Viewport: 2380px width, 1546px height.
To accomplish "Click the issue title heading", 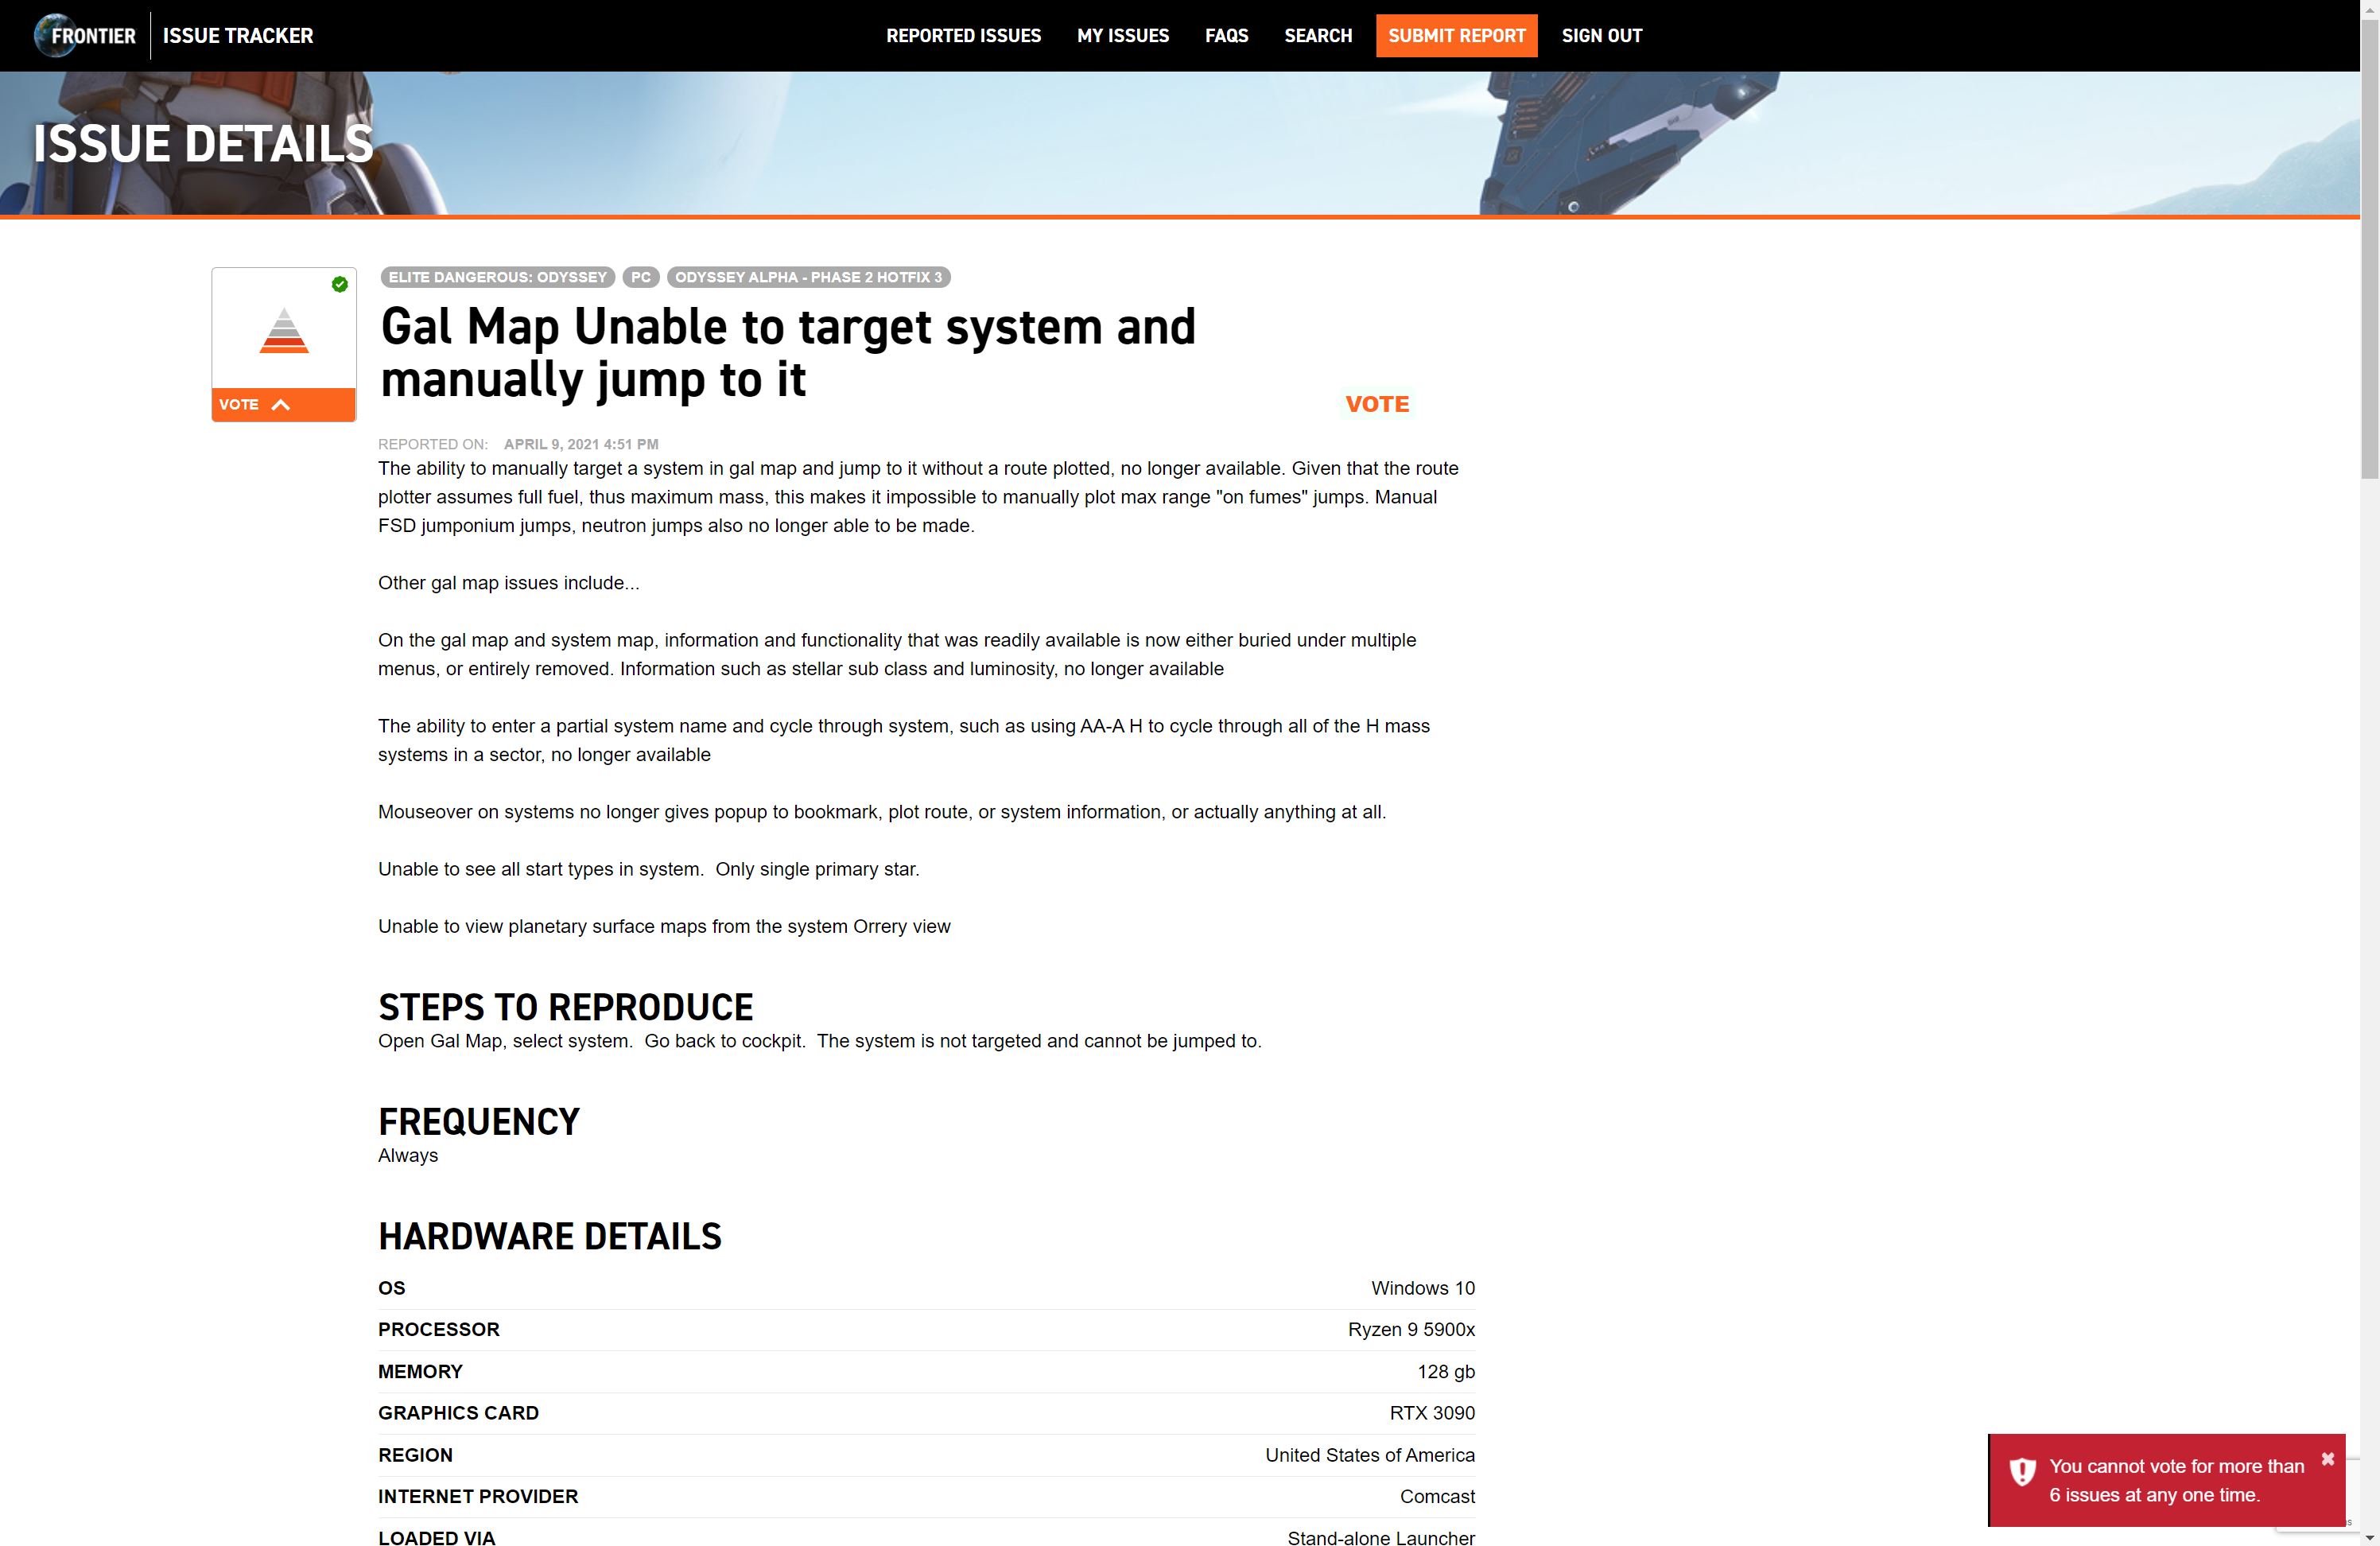I will click(x=788, y=352).
